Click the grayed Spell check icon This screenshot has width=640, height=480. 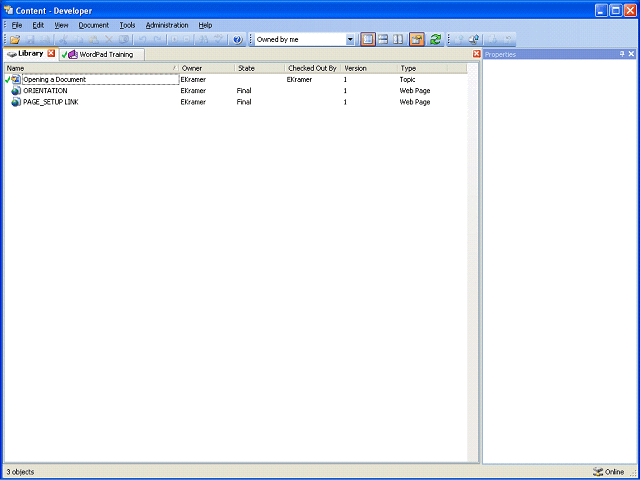pyautogui.click(x=219, y=40)
